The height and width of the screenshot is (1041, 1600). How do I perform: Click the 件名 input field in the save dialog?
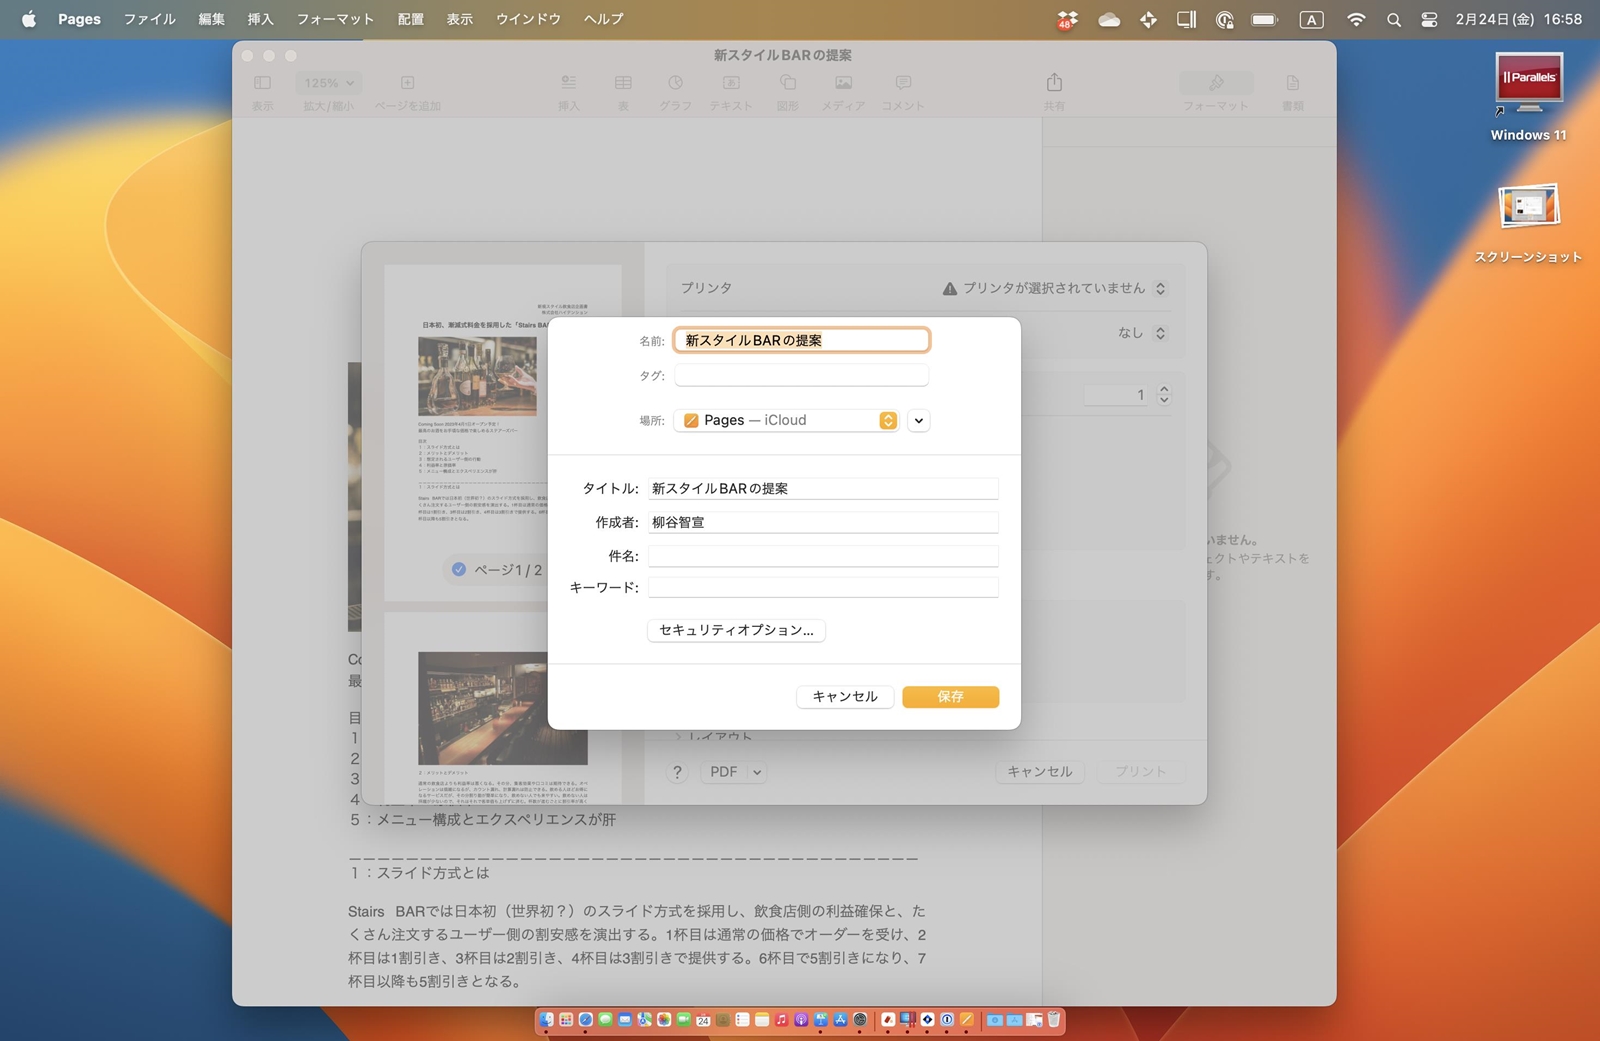(822, 555)
